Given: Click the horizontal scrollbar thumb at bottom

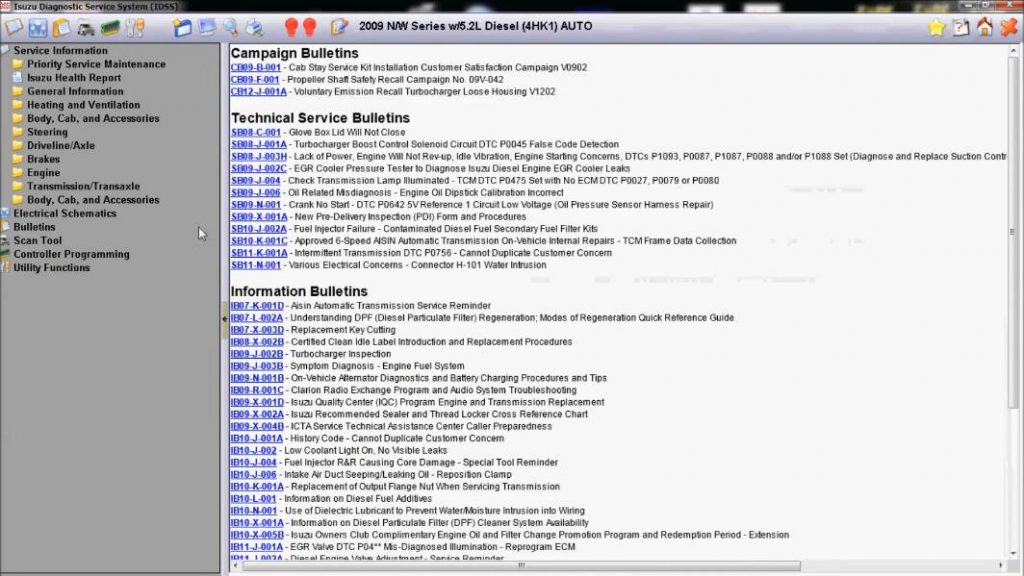Looking at the screenshot, I should coord(520,566).
